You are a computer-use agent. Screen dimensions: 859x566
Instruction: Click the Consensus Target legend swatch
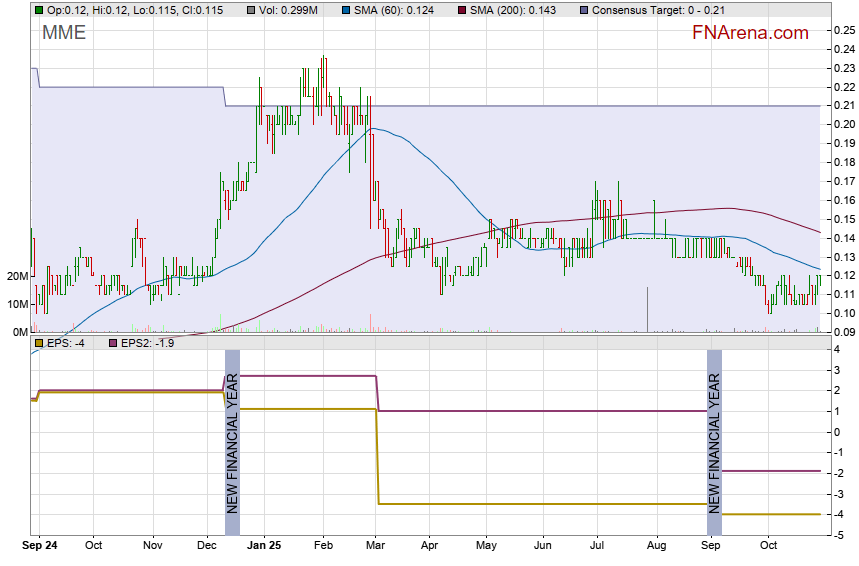585,10
